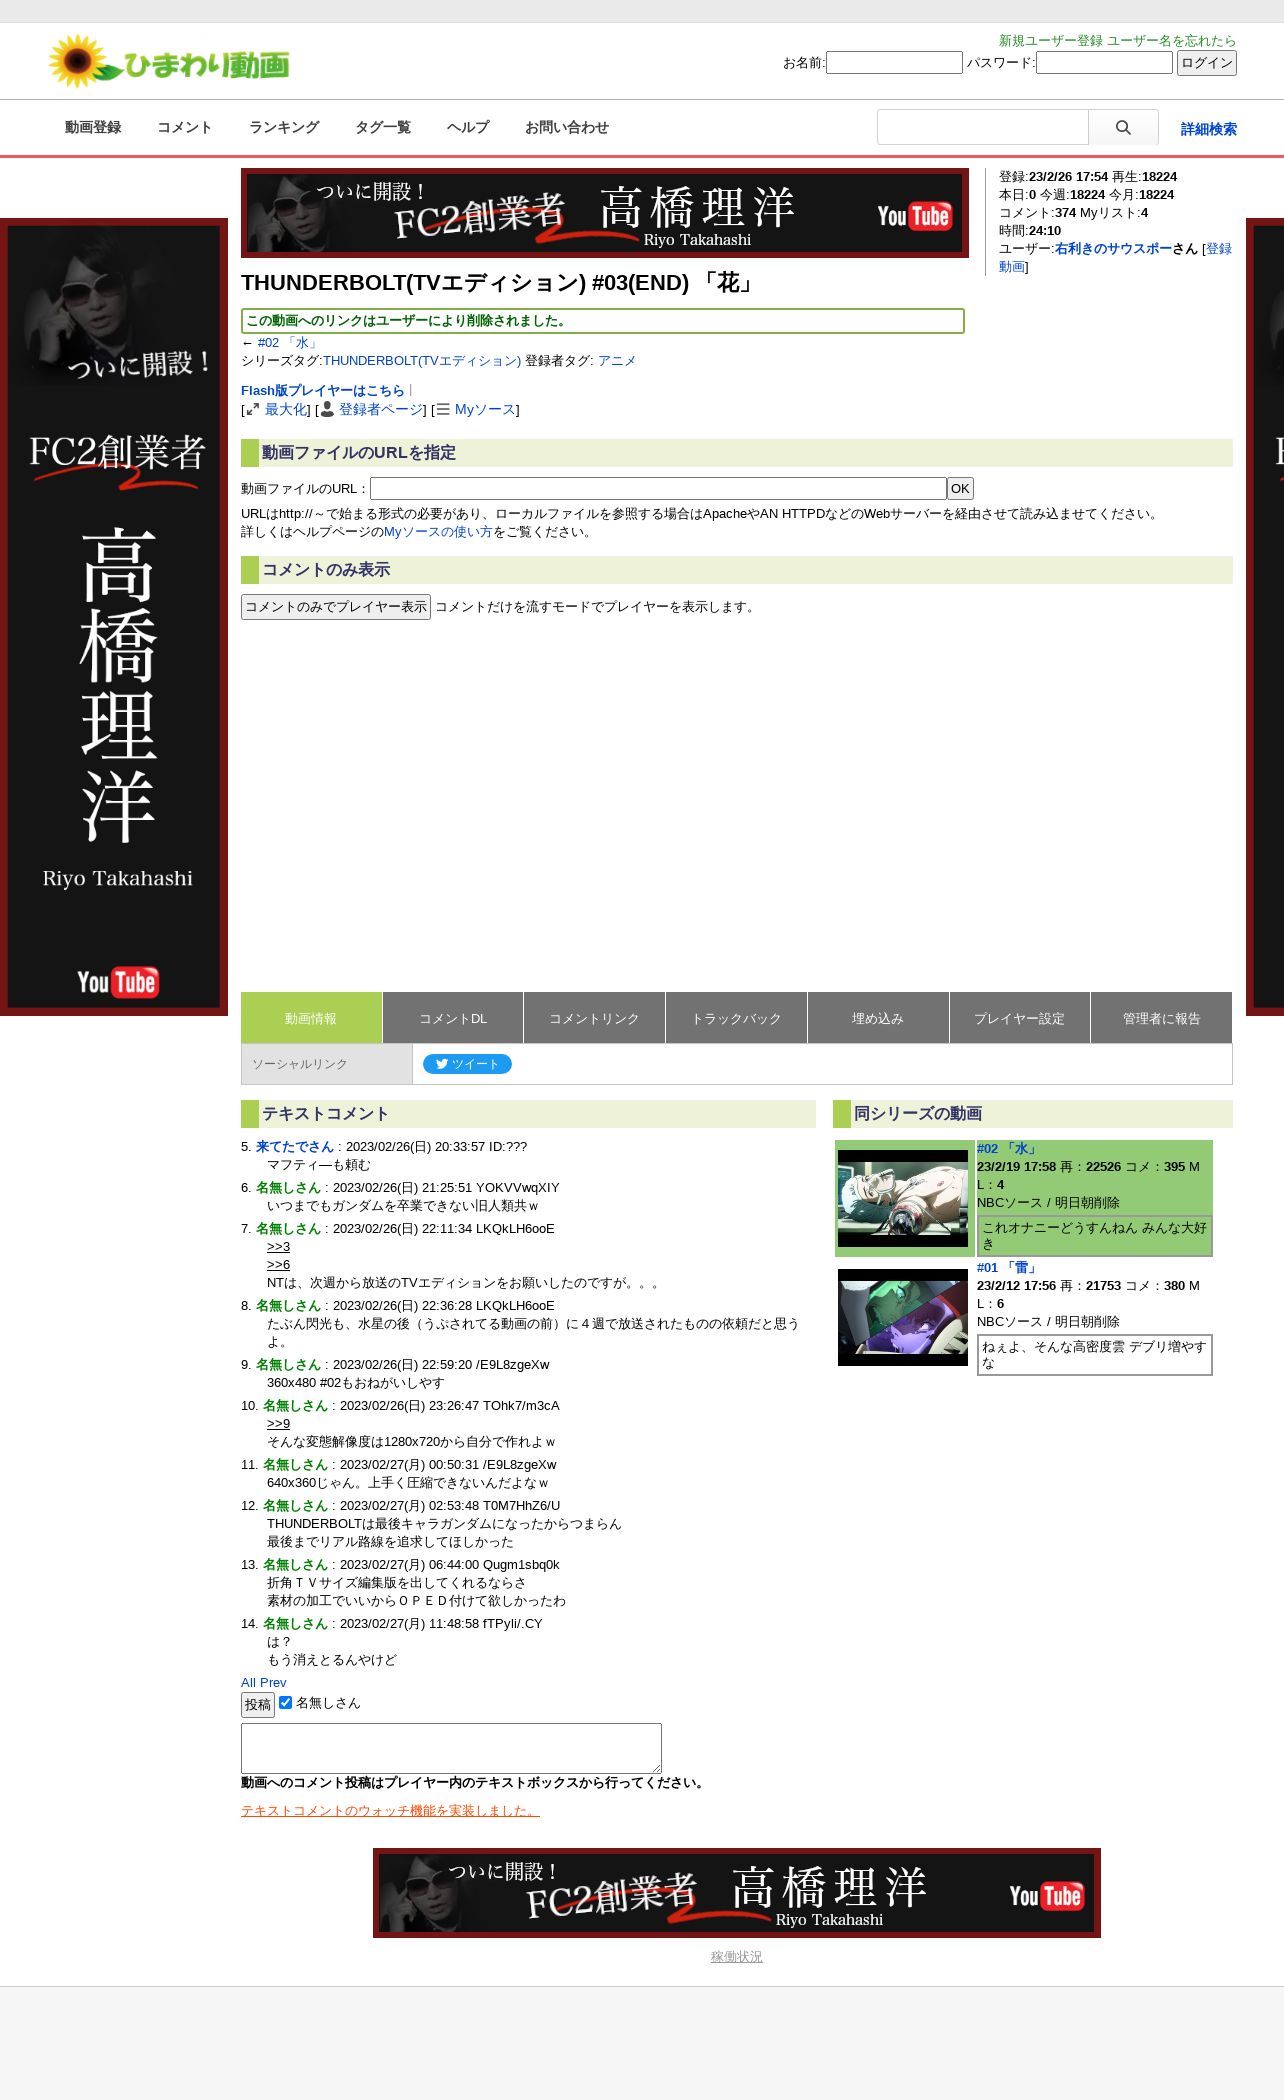
Task: Open the ランキング menu item
Action: coord(284,127)
